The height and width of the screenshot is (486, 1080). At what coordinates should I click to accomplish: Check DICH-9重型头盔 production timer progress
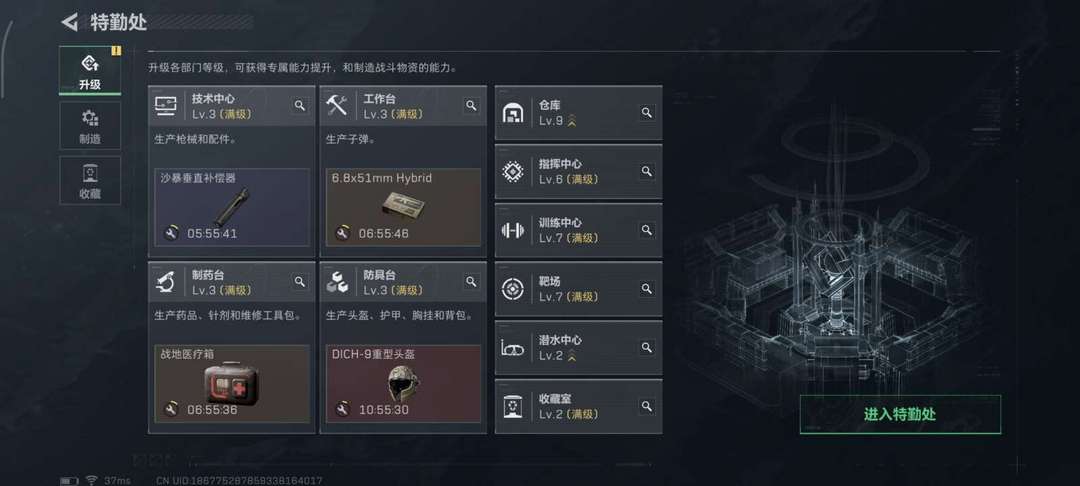[381, 410]
